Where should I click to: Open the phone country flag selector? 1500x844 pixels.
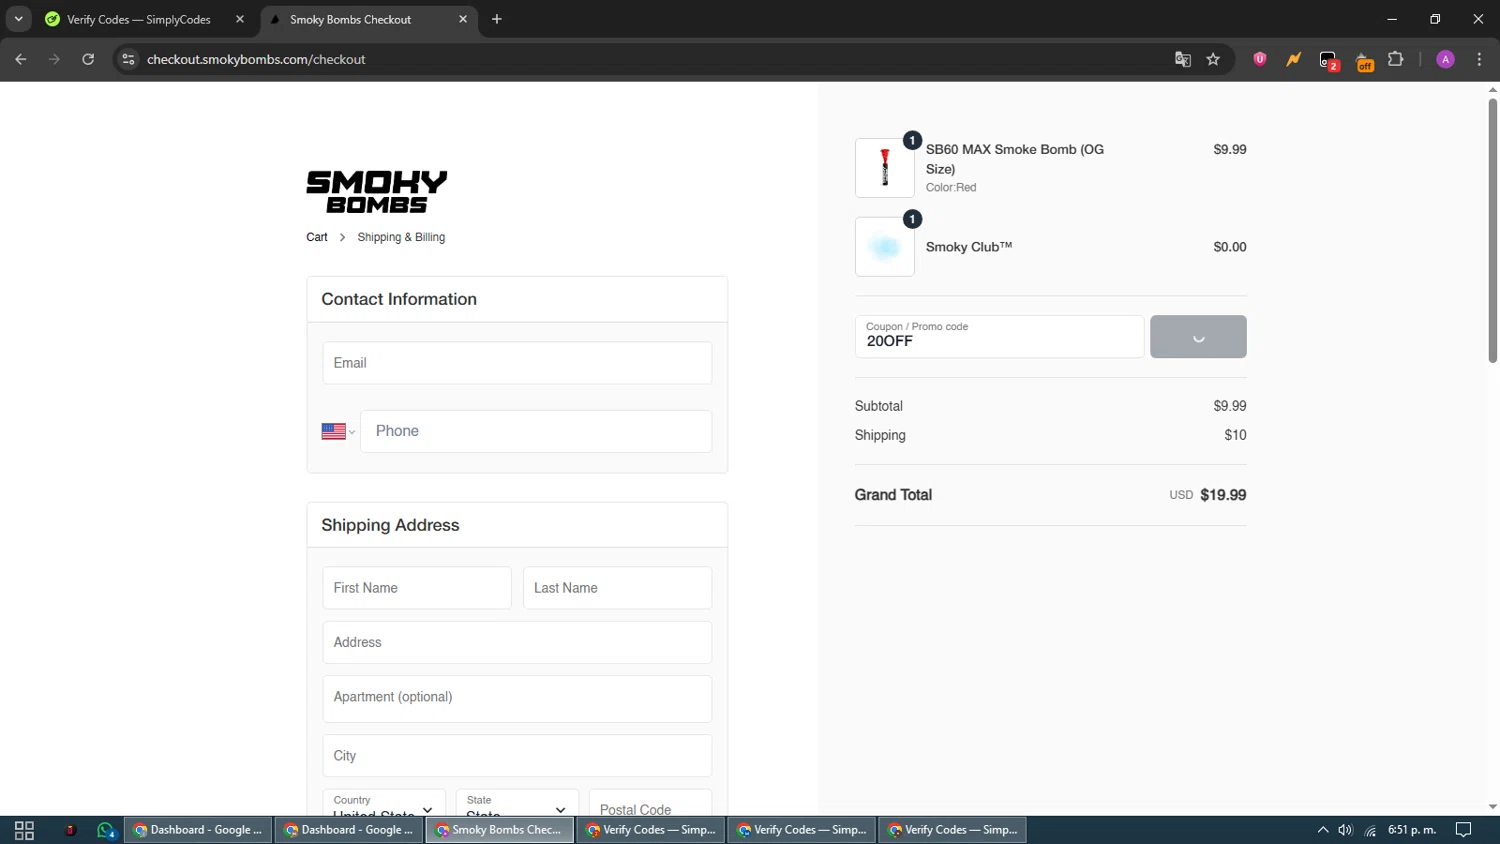coord(338,431)
